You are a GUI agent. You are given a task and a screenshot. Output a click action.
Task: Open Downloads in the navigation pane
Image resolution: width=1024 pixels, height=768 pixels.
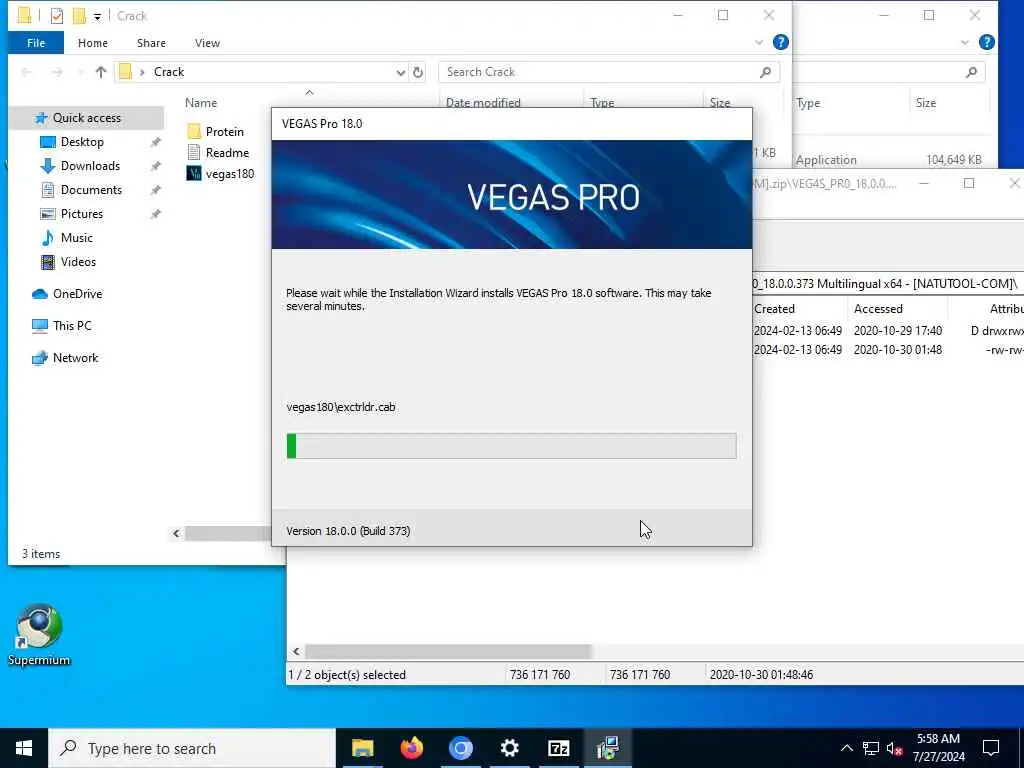pos(90,166)
